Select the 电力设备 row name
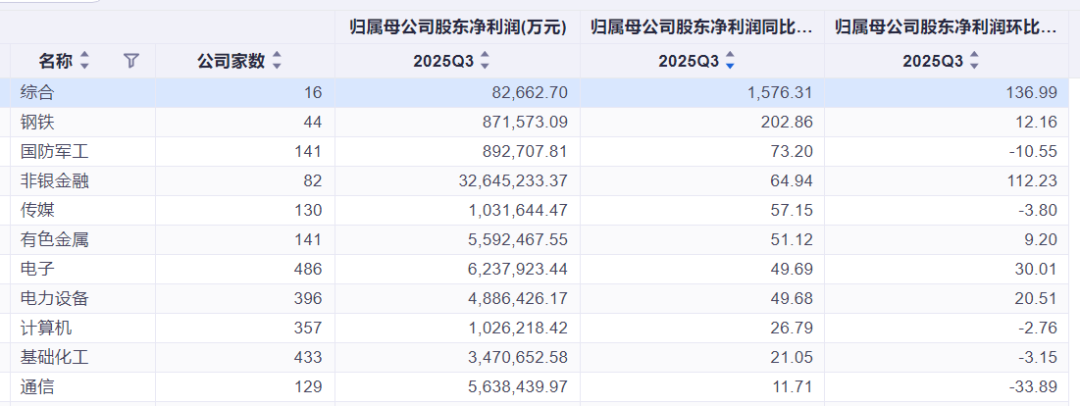The height and width of the screenshot is (406, 1080). tap(54, 299)
